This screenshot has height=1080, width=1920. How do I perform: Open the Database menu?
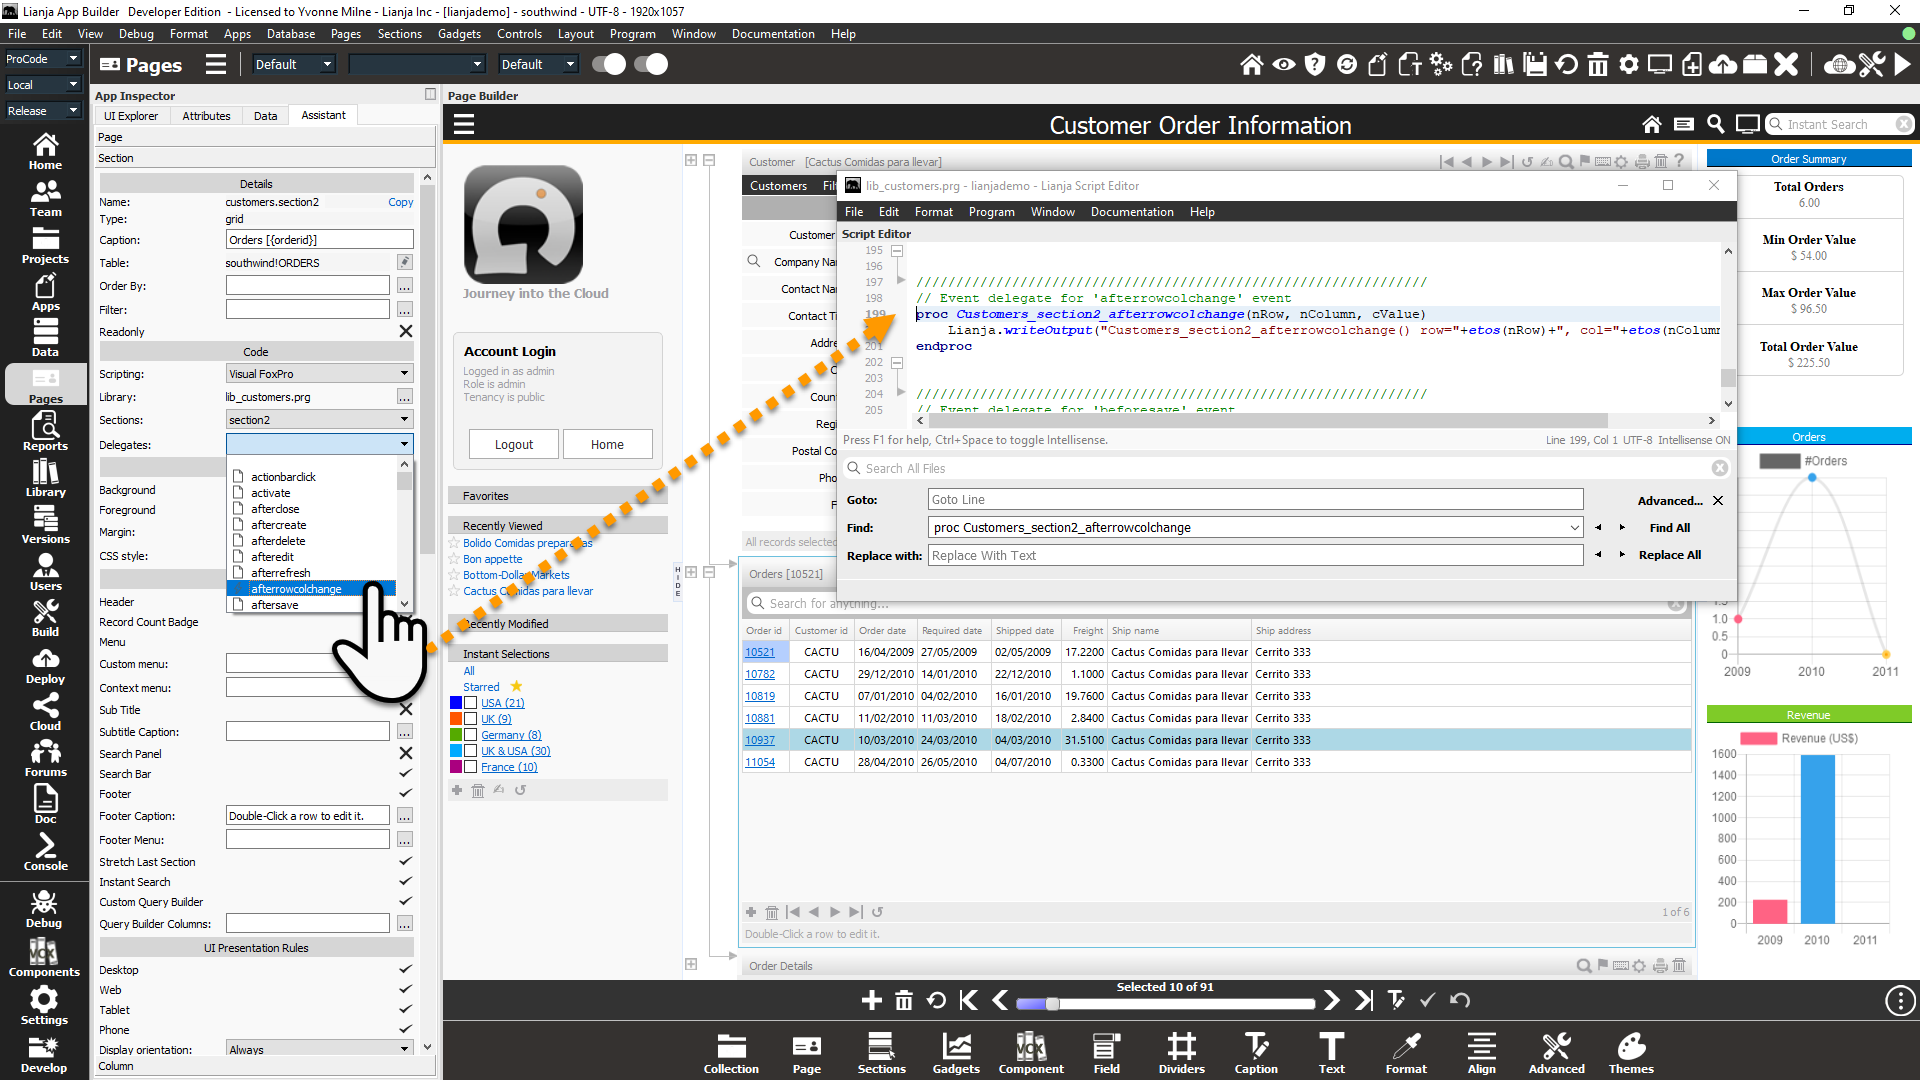point(290,34)
